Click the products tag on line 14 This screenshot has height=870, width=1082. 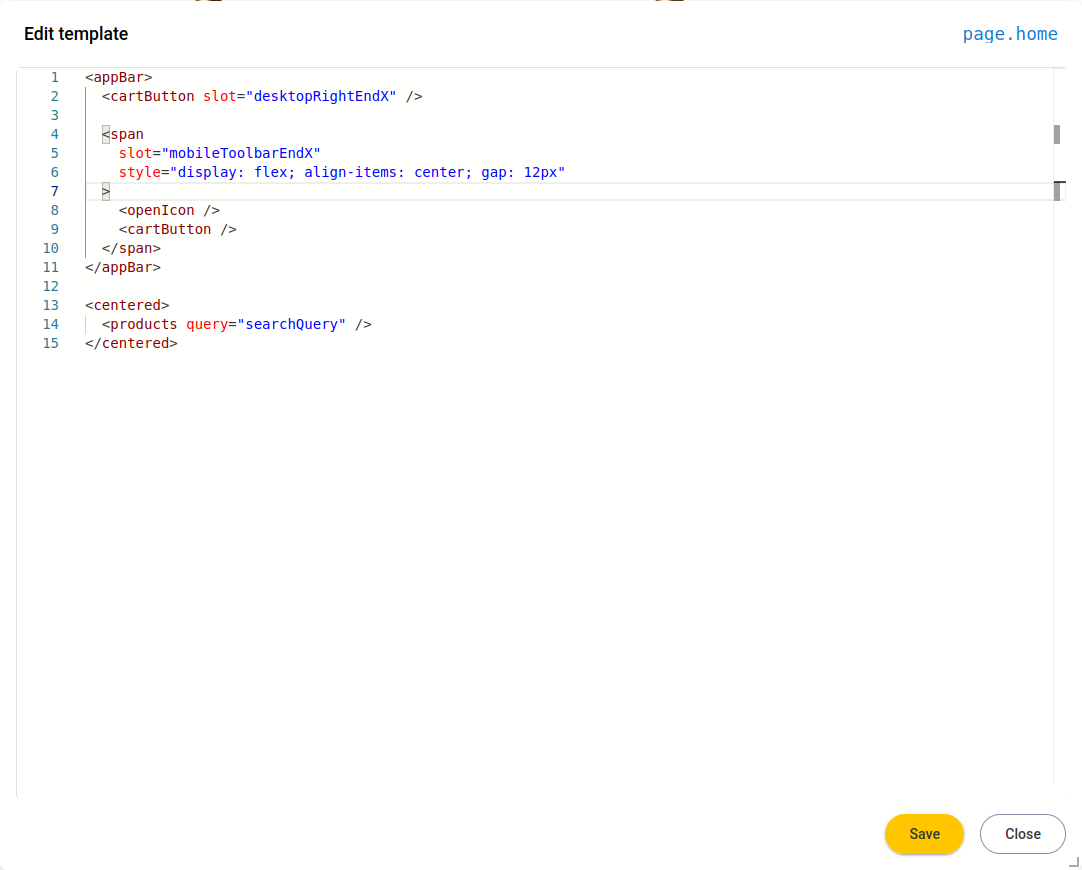pos(143,324)
